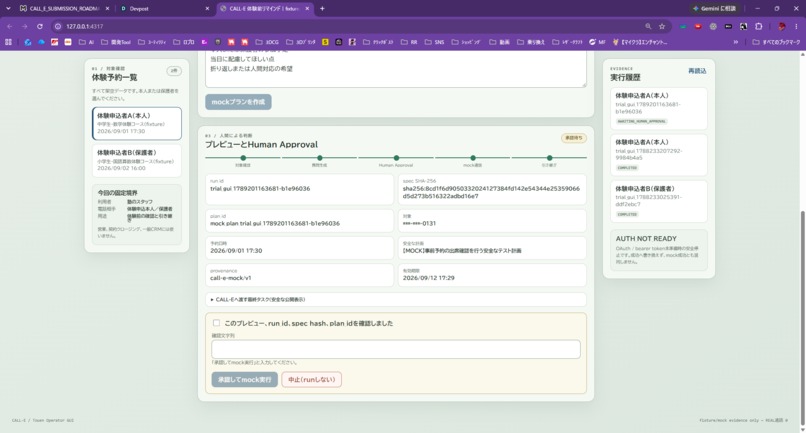Click the plan id value mock.plan.trial.gui

(275, 224)
